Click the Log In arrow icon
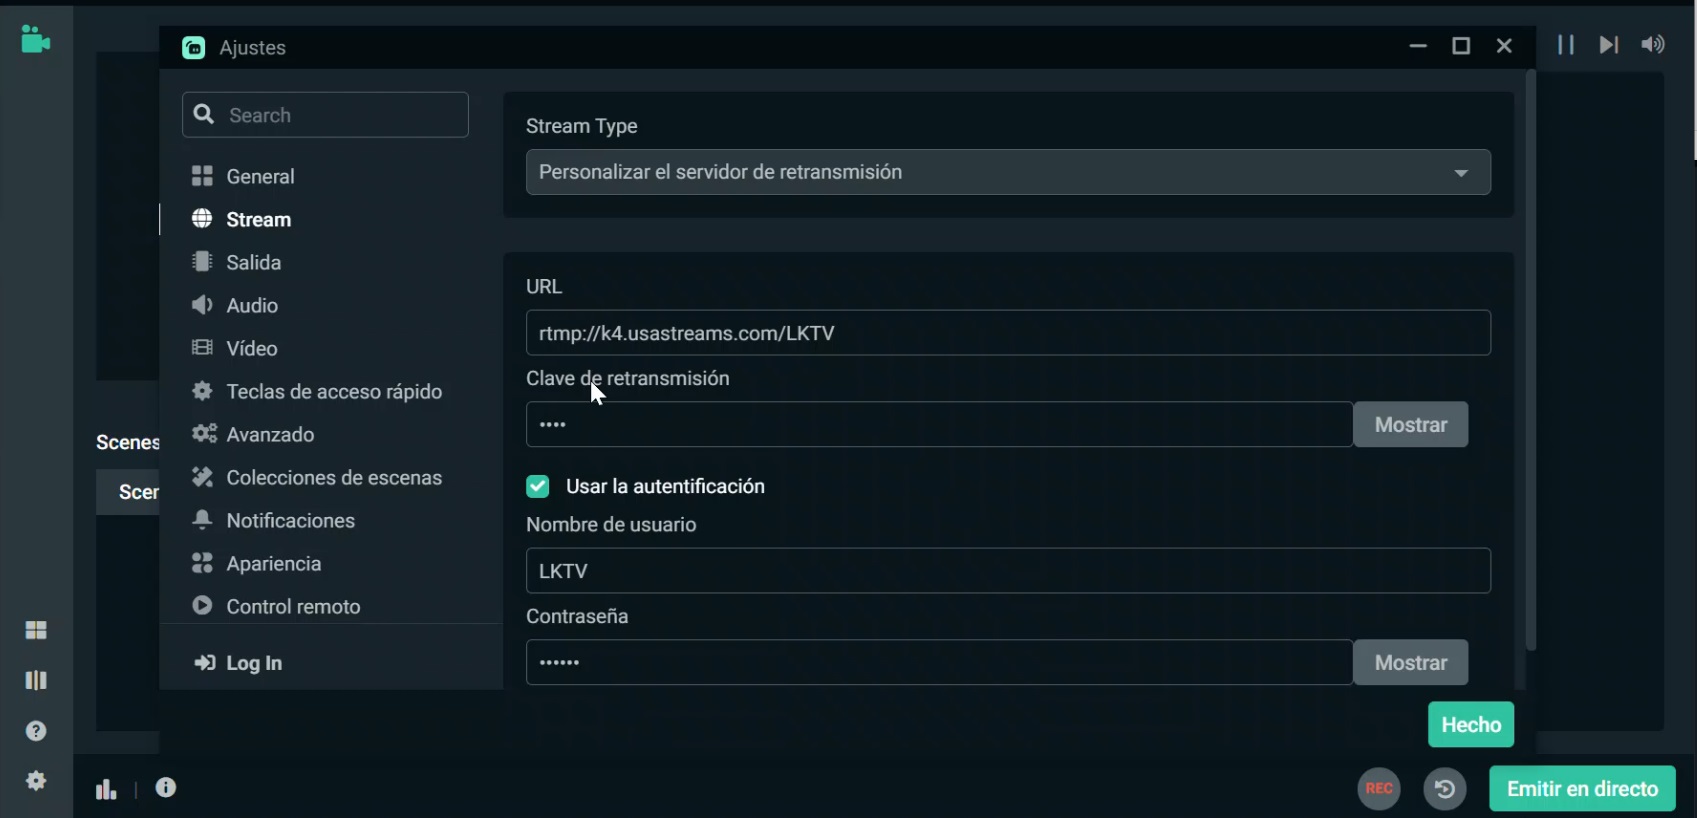This screenshot has height=818, width=1697. [x=204, y=663]
